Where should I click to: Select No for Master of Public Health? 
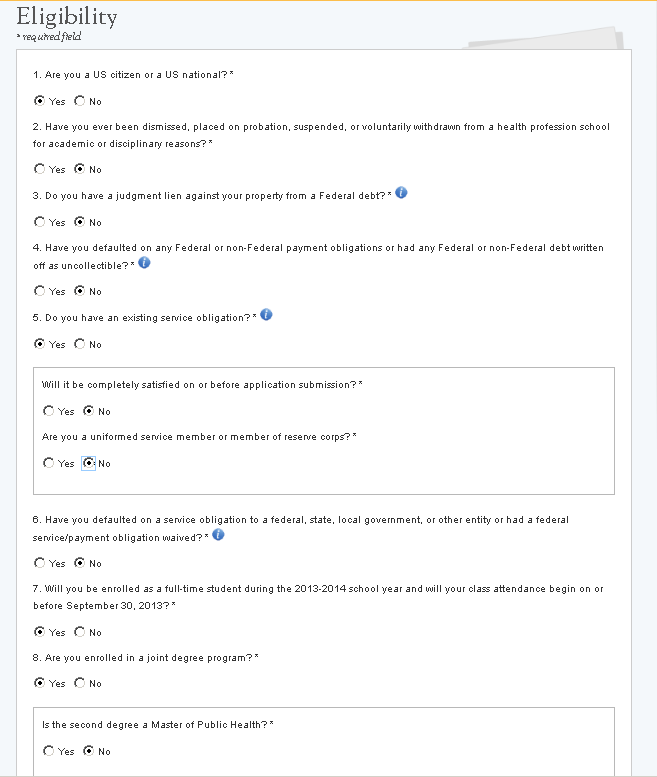tap(89, 751)
